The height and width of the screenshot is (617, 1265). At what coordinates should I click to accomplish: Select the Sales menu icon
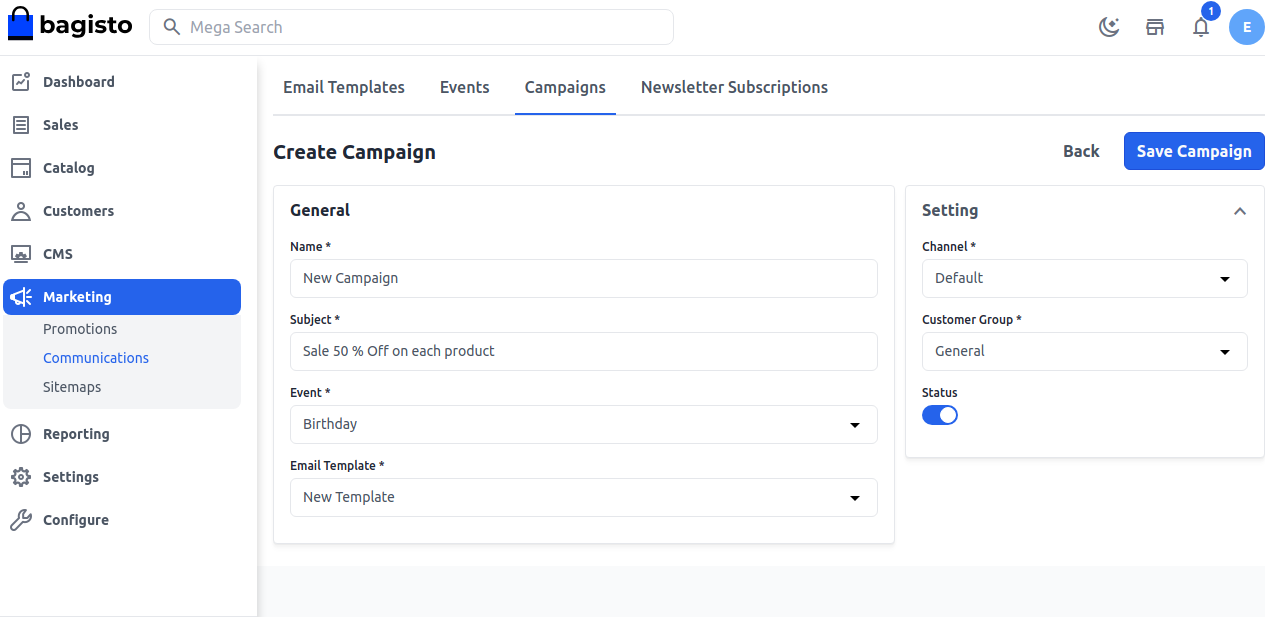point(20,124)
